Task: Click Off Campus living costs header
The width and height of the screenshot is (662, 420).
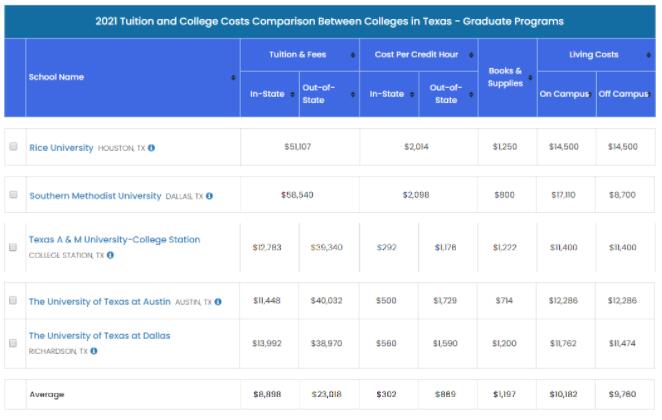Action: click(625, 94)
